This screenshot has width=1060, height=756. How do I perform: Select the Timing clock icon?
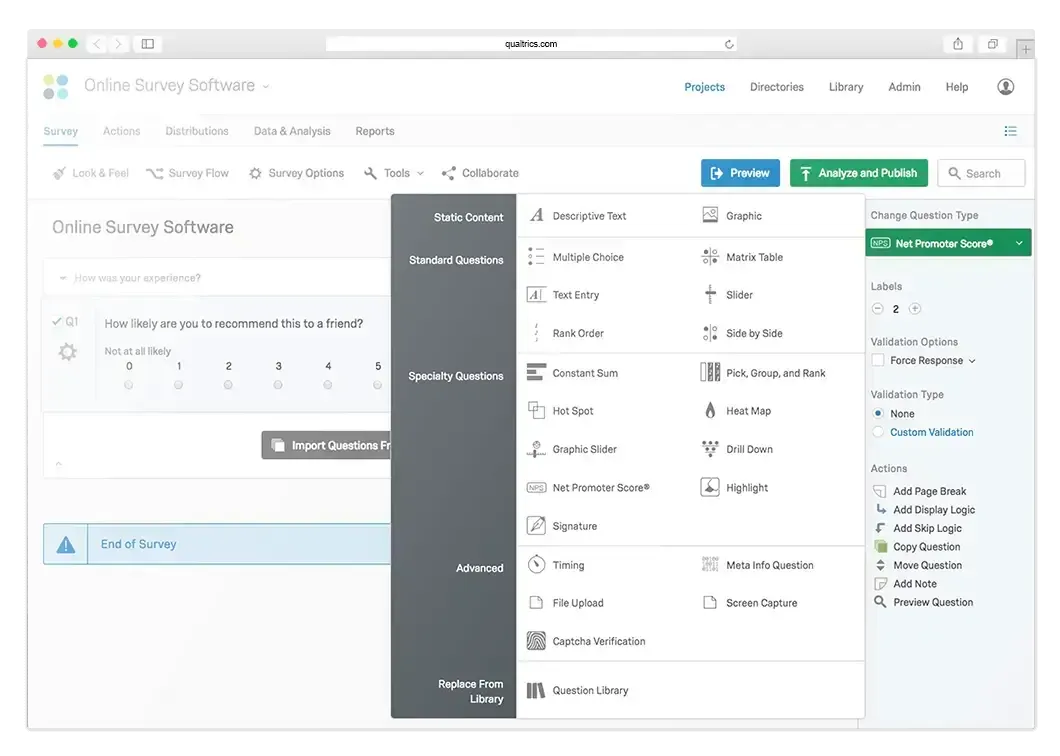[536, 564]
